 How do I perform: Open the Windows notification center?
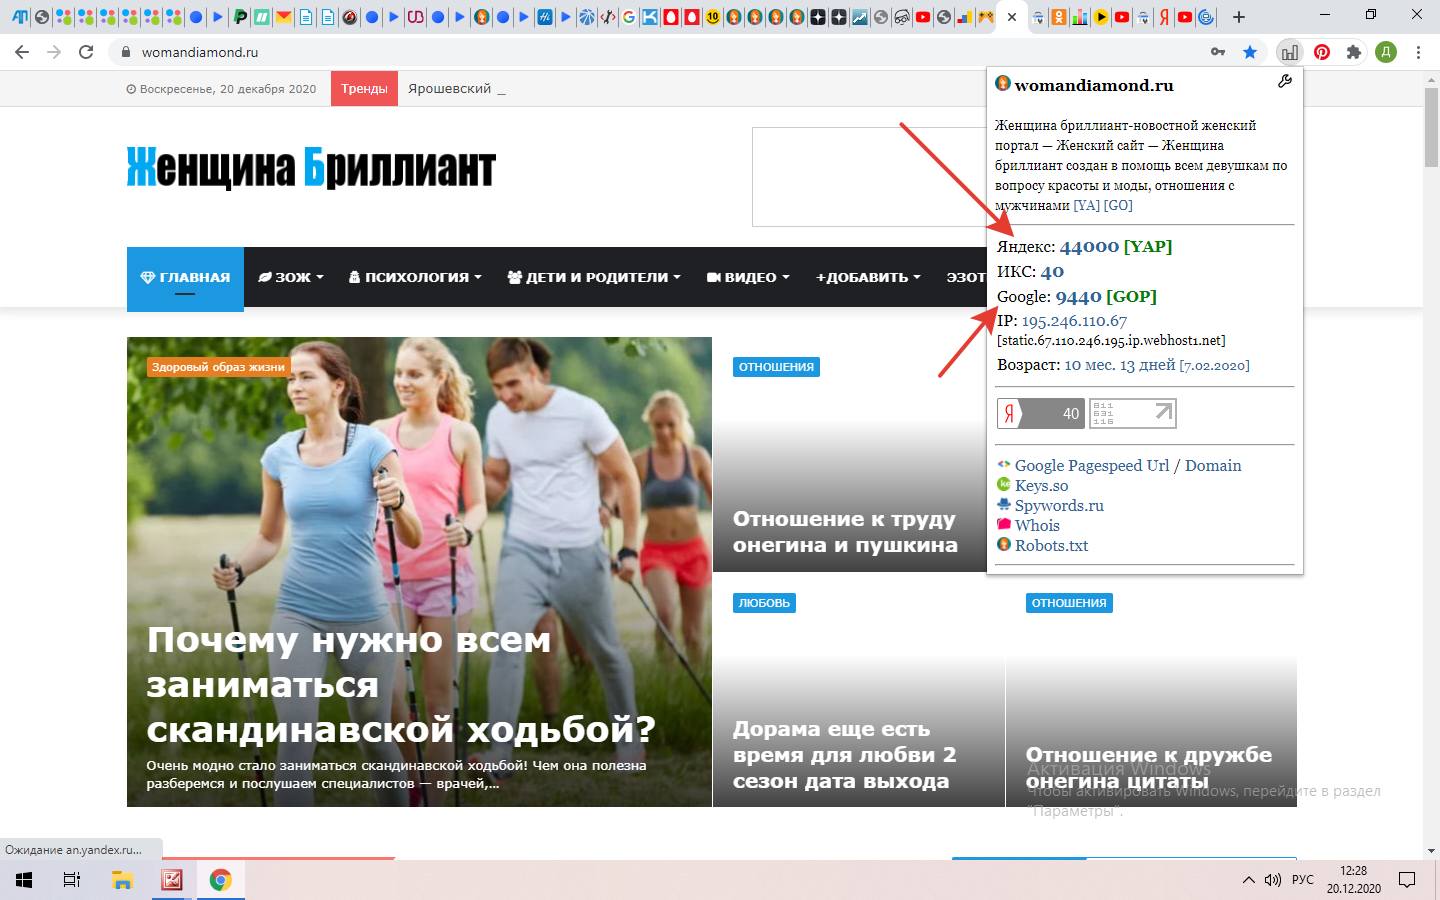point(1407,880)
